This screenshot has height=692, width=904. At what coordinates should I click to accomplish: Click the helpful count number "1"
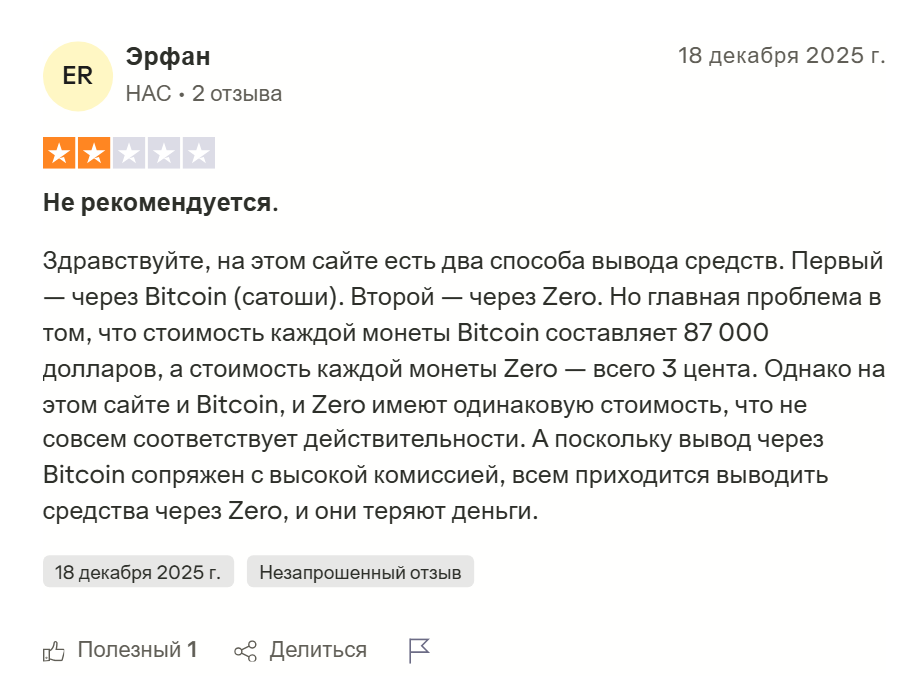pyautogui.click(x=192, y=650)
